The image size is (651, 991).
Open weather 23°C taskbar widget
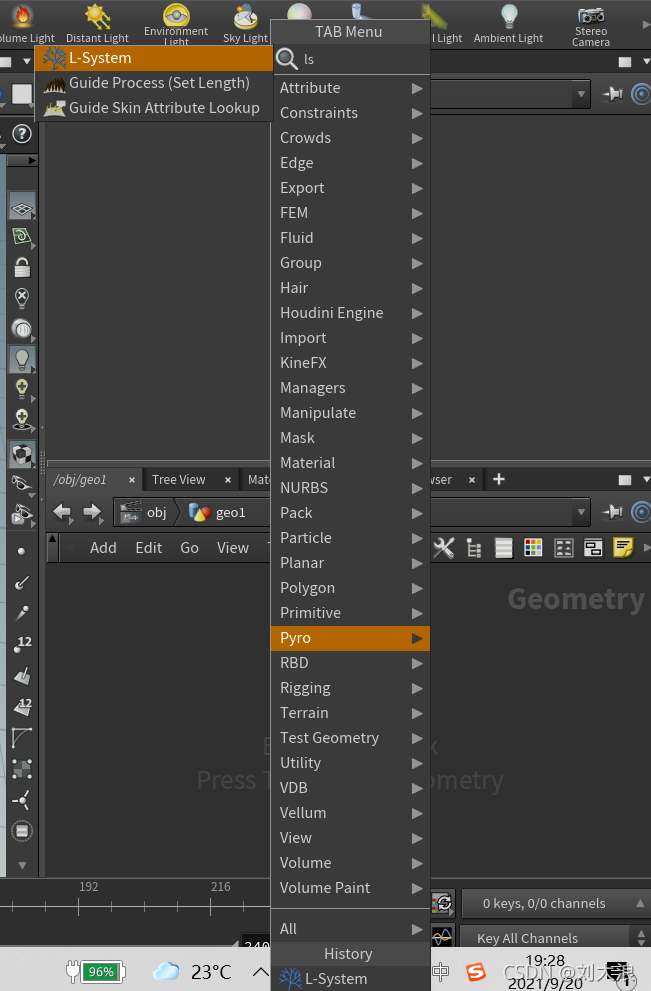click(x=192, y=971)
